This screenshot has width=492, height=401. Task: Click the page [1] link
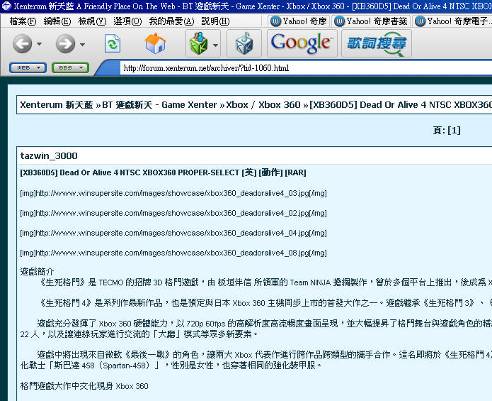point(454,130)
